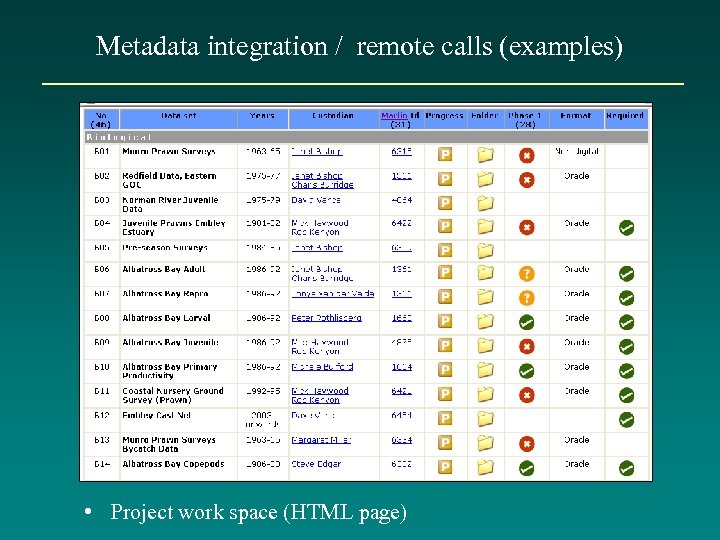
Task: Open the Charis Burridge link in row 602
Action: (322, 185)
